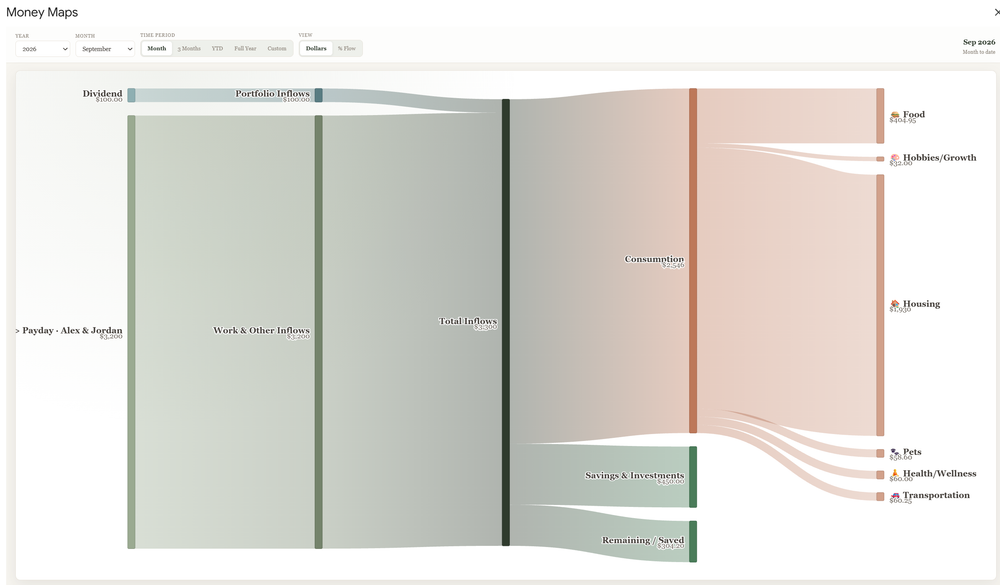Image resolution: width=1000 pixels, height=585 pixels.
Task: Click the dark Total Inflows node bar
Action: click(506, 322)
